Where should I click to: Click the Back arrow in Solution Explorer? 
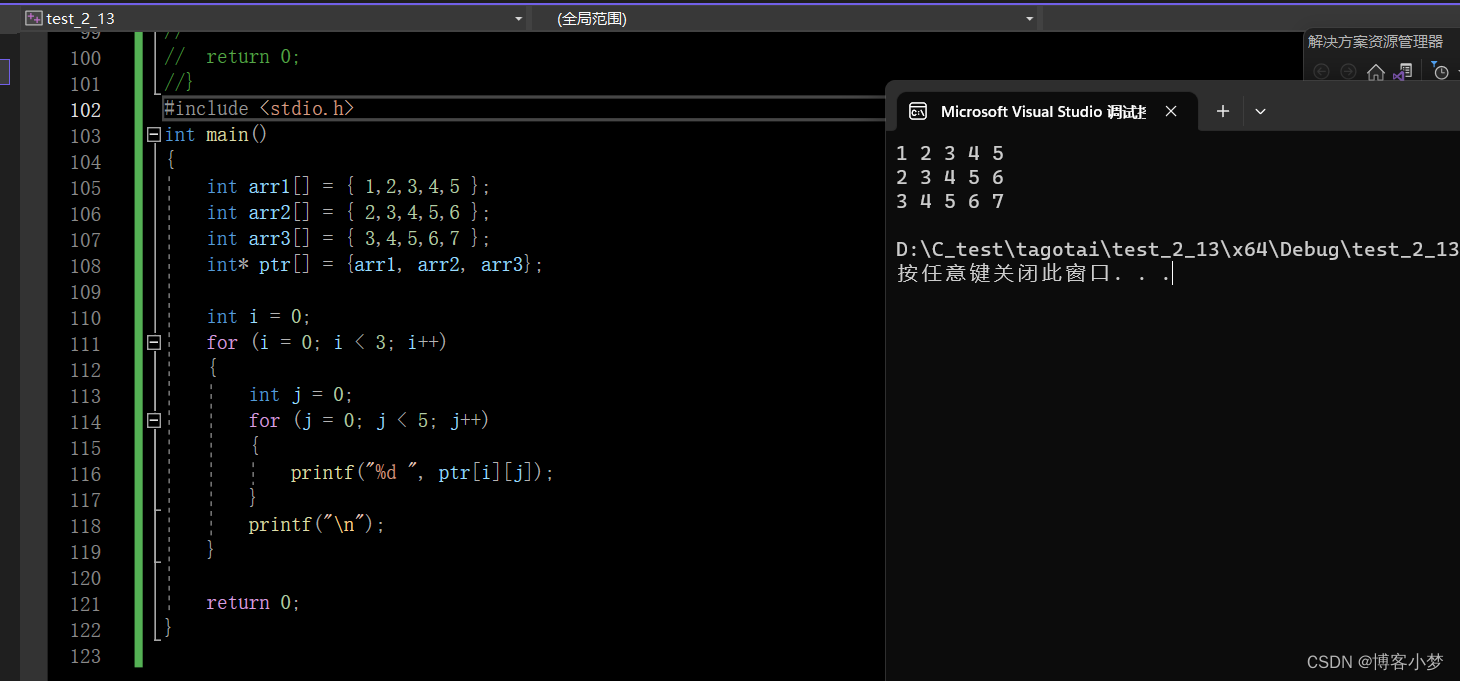[1321, 71]
